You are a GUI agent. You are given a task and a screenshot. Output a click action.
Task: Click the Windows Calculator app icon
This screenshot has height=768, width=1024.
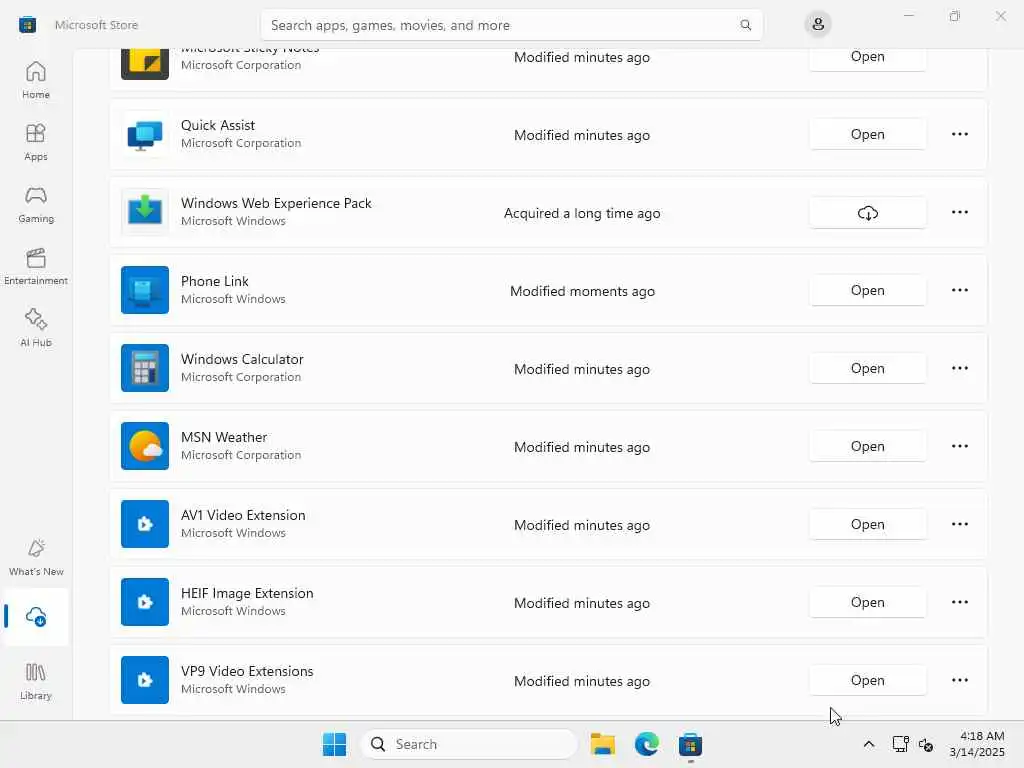coord(145,368)
